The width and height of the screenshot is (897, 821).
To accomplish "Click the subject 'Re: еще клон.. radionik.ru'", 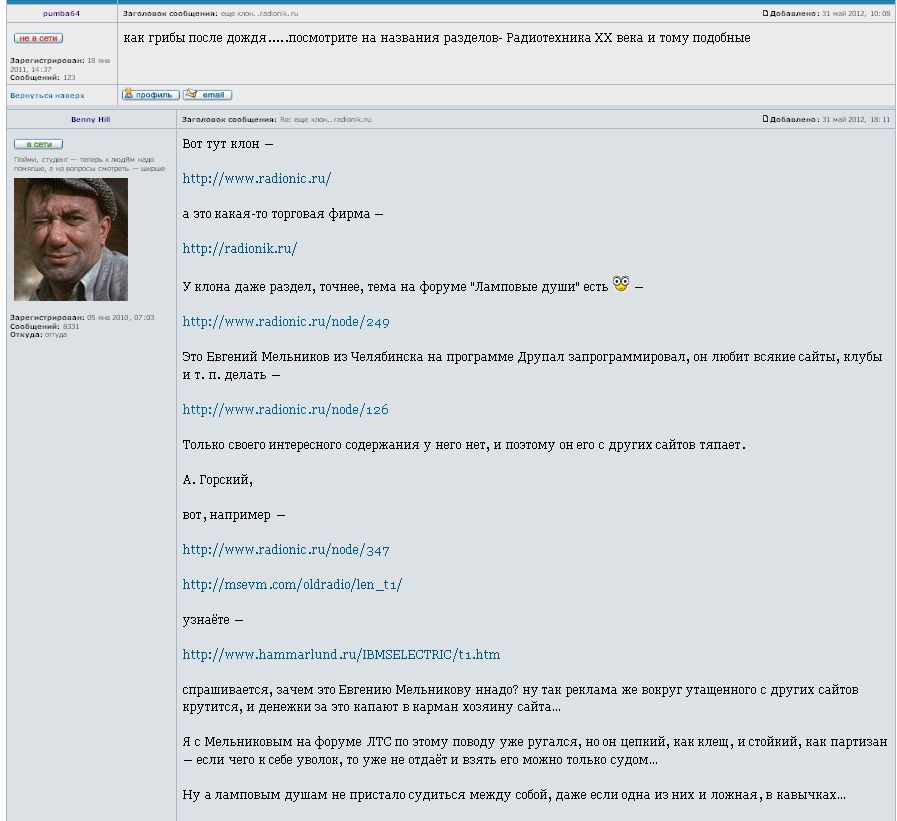I will [x=325, y=119].
